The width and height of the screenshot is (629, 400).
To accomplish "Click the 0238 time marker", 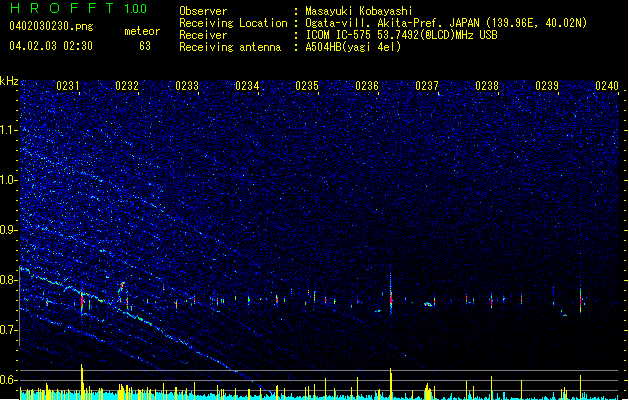I will [x=487, y=86].
